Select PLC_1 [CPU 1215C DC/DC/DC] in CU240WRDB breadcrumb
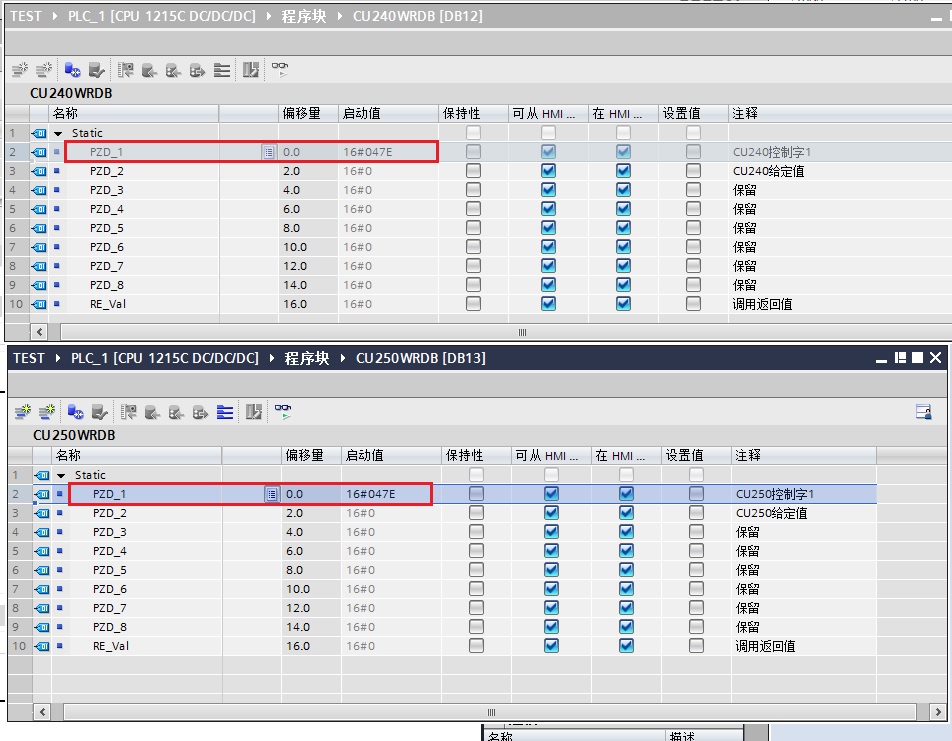Viewport: 952px width, 741px height. tap(162, 16)
